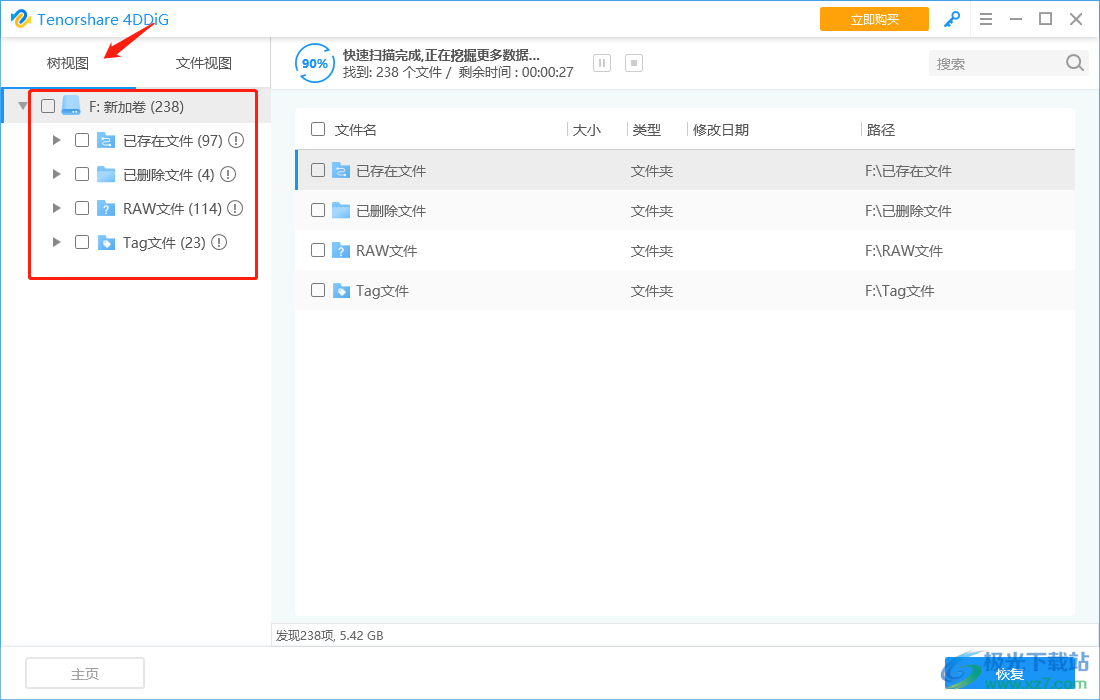Select RAW文件 (114) tree item label
Image resolution: width=1100 pixels, height=700 pixels.
click(x=173, y=208)
